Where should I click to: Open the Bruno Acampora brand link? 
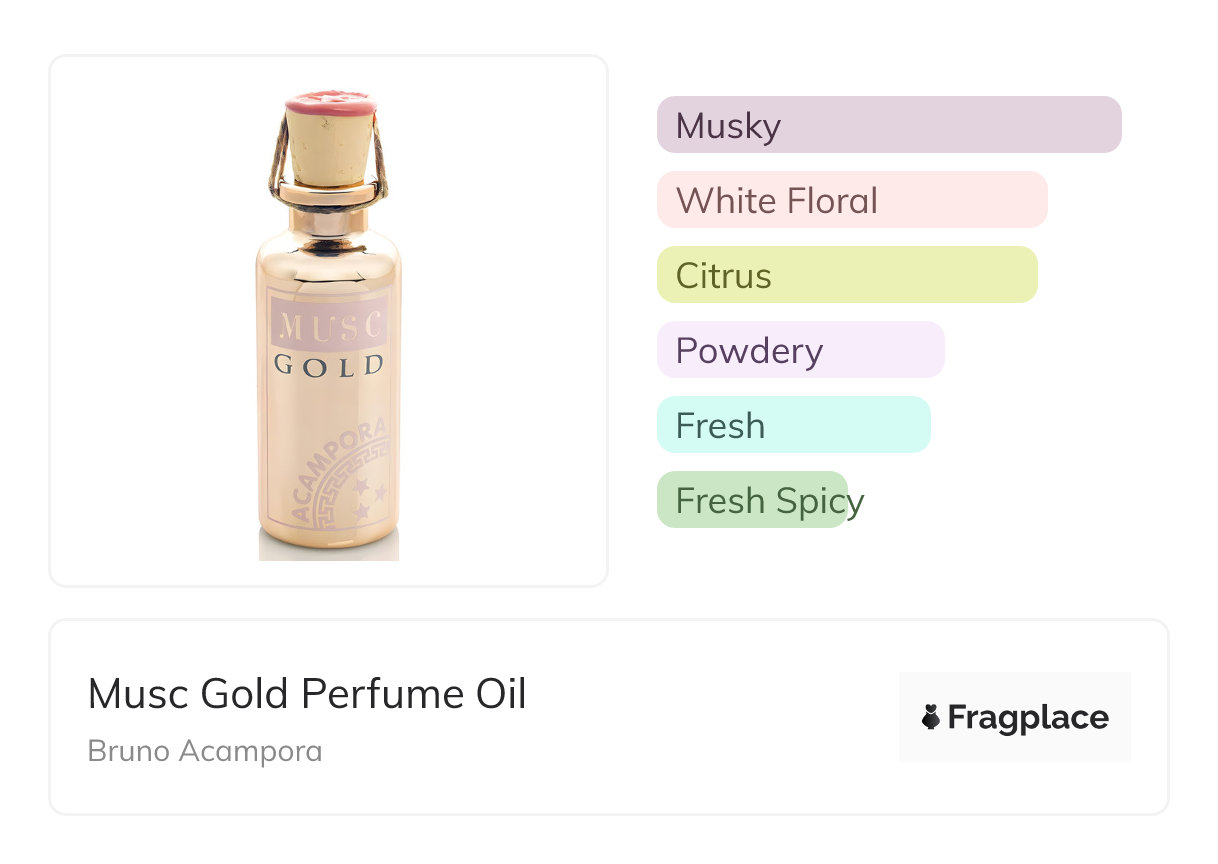click(x=205, y=751)
